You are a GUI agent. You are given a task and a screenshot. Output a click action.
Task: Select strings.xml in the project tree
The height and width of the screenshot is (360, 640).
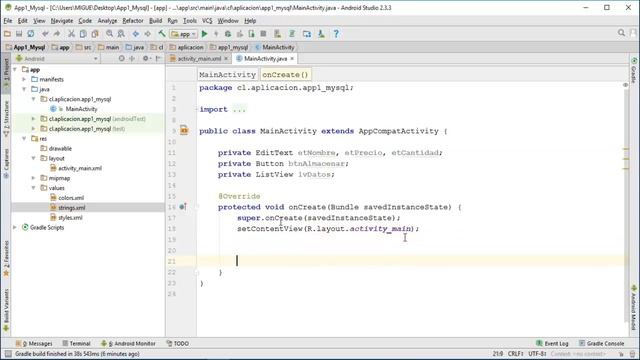click(x=71, y=208)
